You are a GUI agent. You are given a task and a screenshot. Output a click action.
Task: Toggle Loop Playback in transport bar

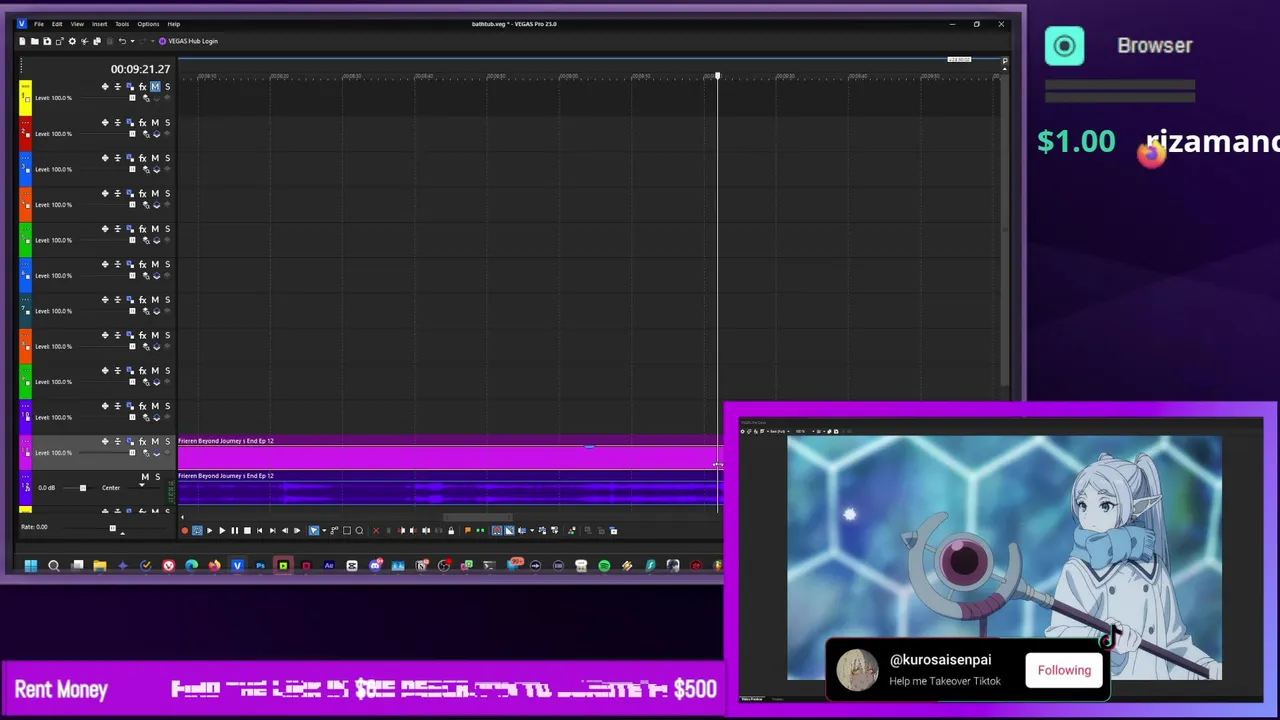click(x=197, y=530)
